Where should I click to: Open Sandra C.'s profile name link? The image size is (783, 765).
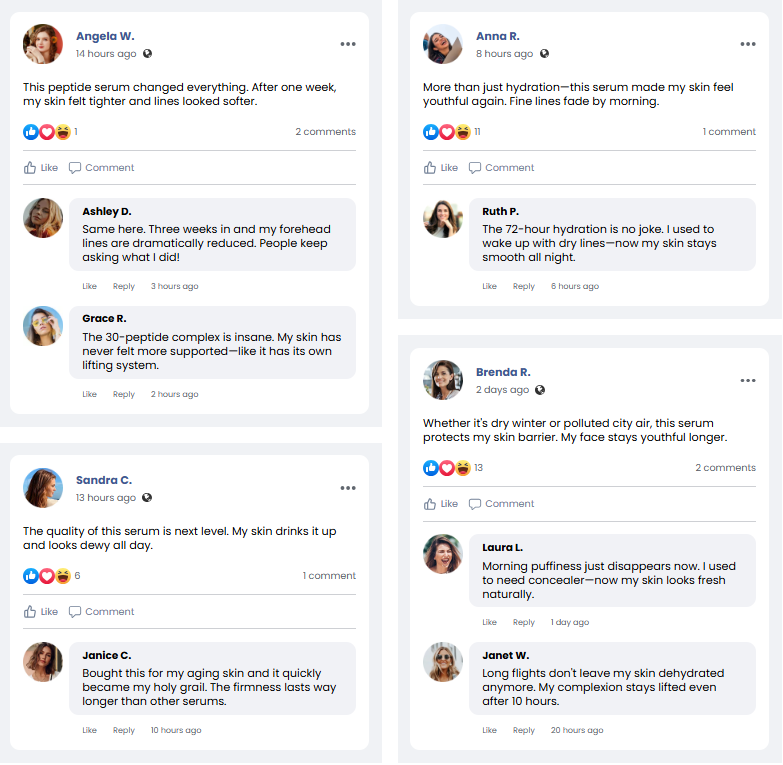104,480
